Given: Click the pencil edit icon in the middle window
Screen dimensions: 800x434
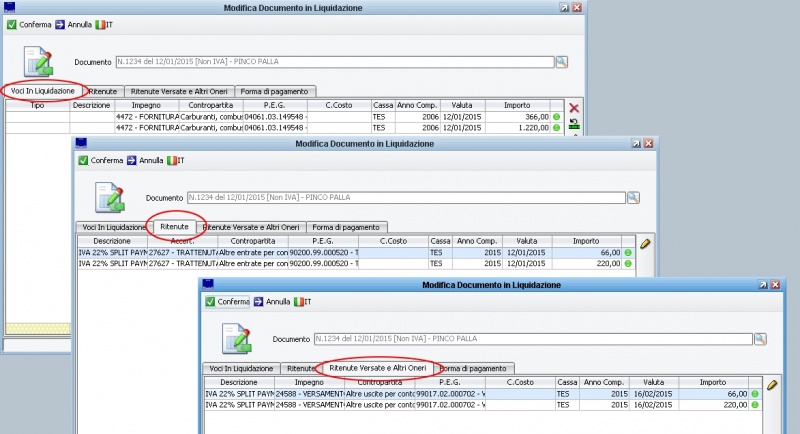Looking at the screenshot, I should pyautogui.click(x=645, y=243).
